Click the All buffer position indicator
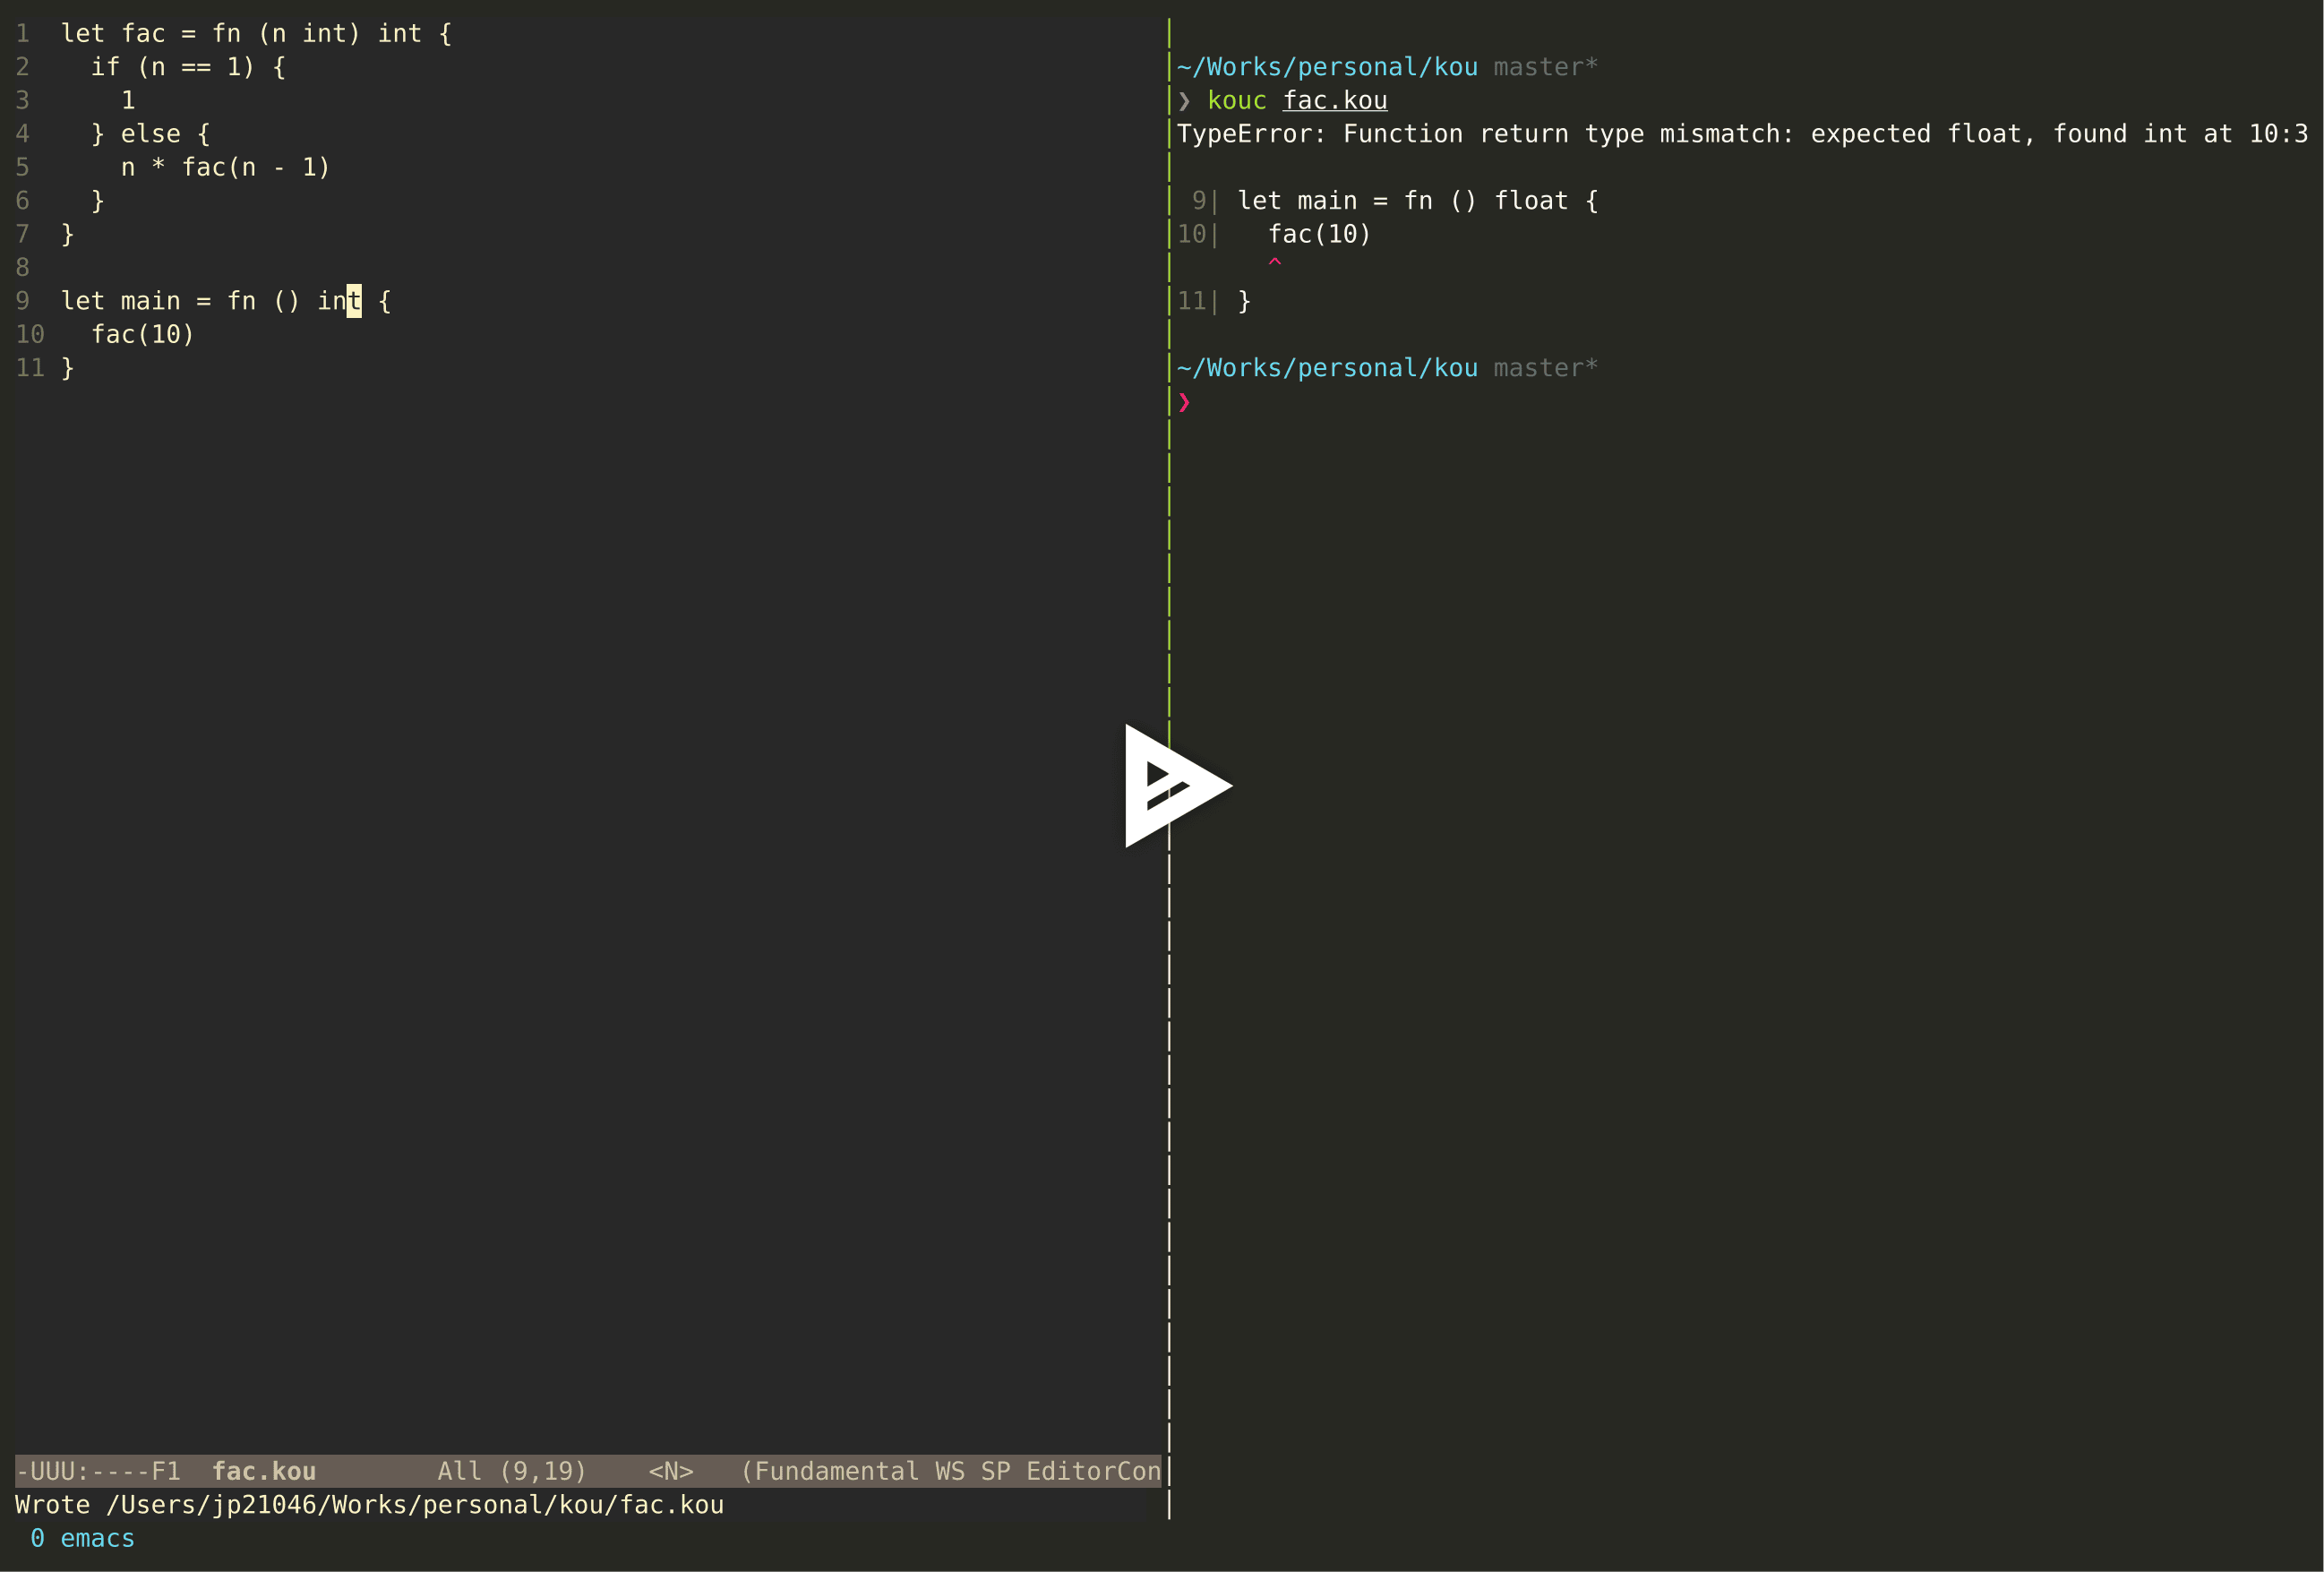 pyautogui.click(x=460, y=1471)
